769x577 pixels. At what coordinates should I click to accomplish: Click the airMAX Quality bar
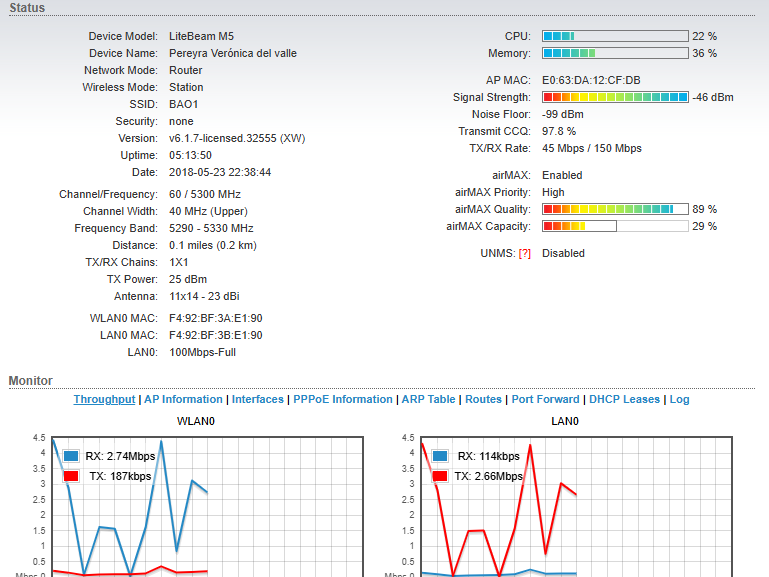pos(615,209)
